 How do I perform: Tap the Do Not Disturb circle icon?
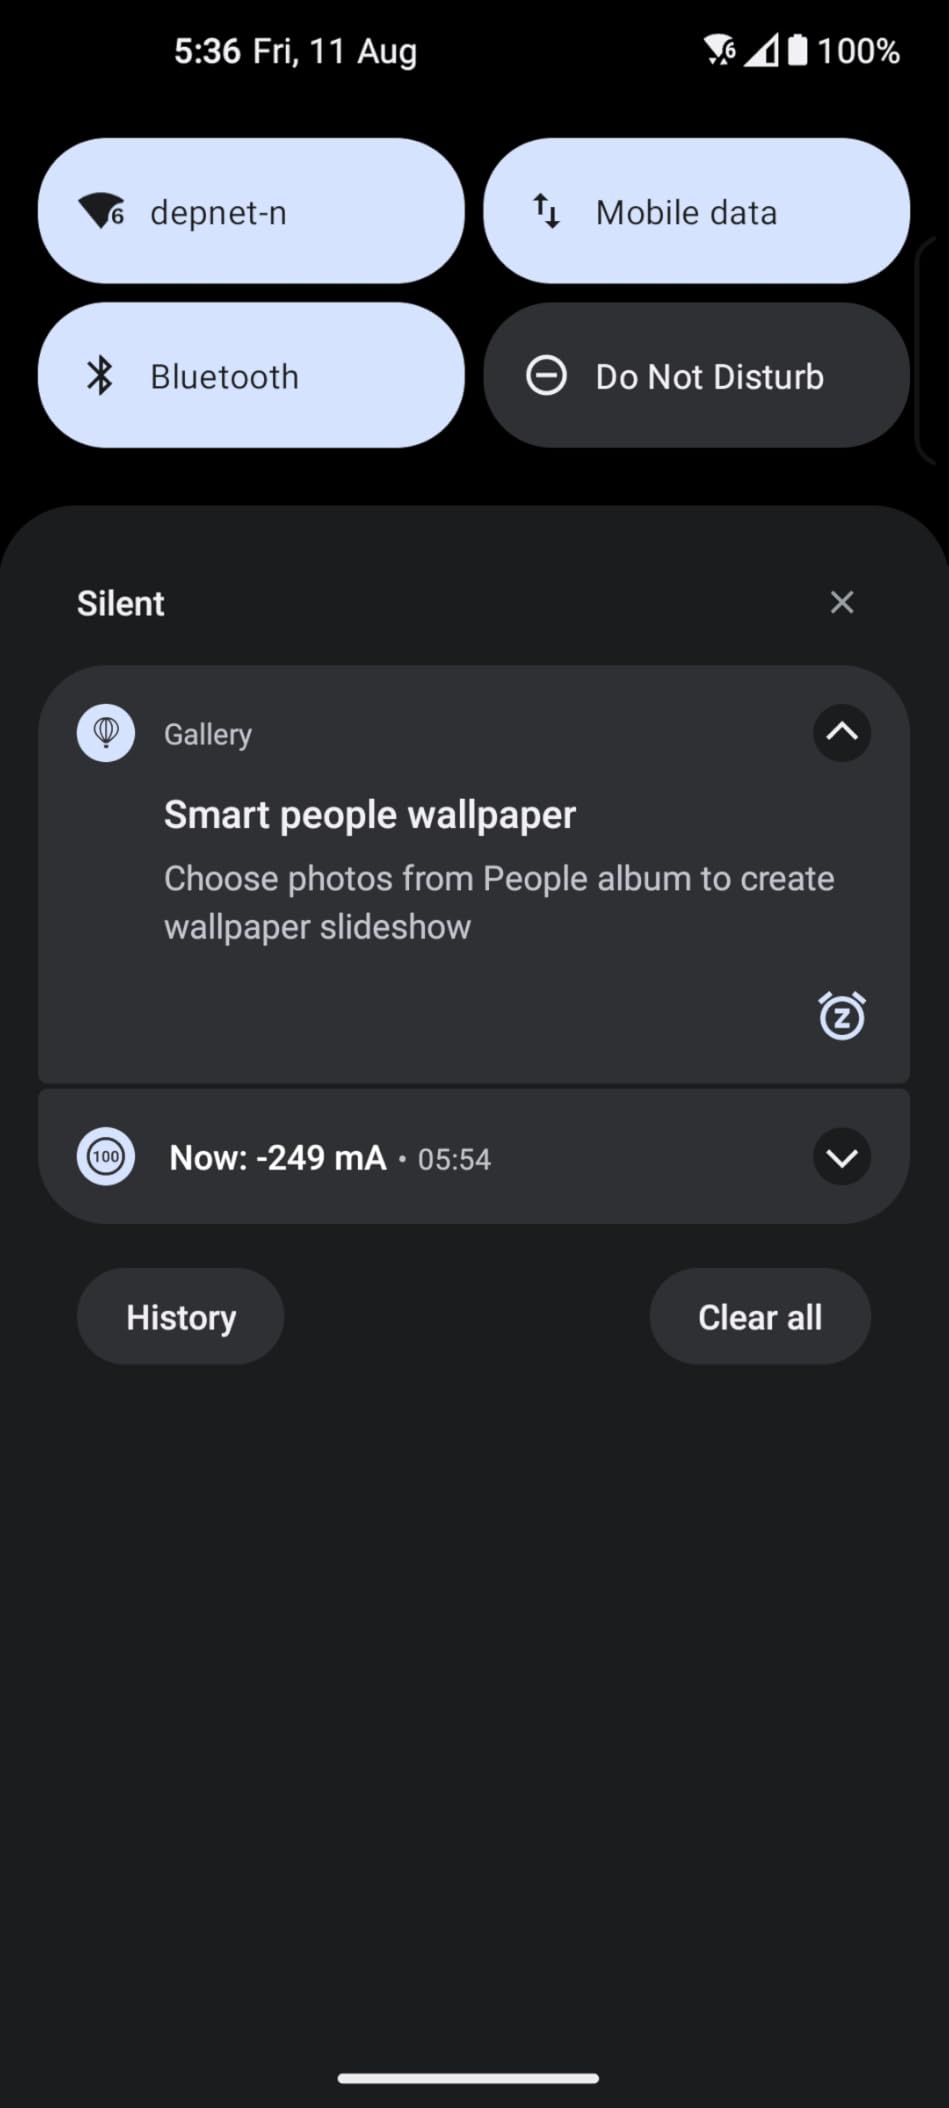(x=546, y=376)
